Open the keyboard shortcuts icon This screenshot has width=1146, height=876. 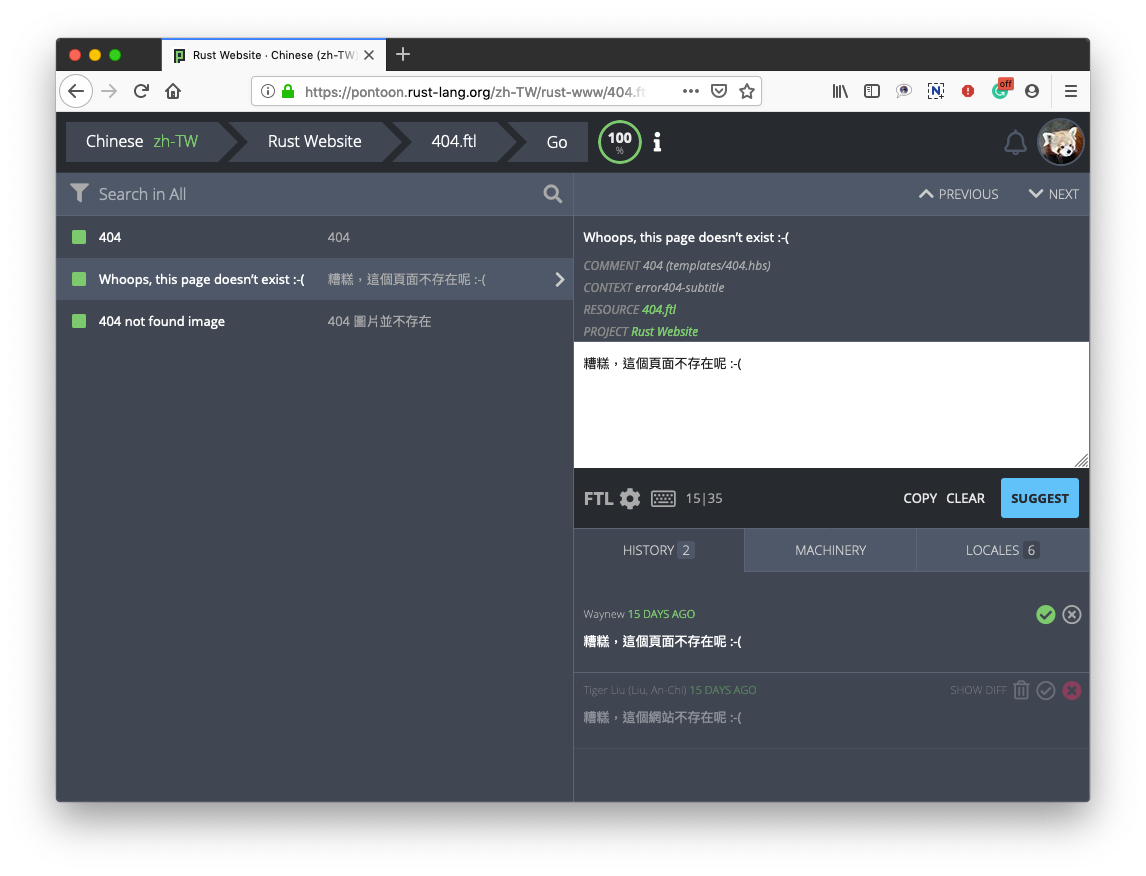[x=663, y=498]
